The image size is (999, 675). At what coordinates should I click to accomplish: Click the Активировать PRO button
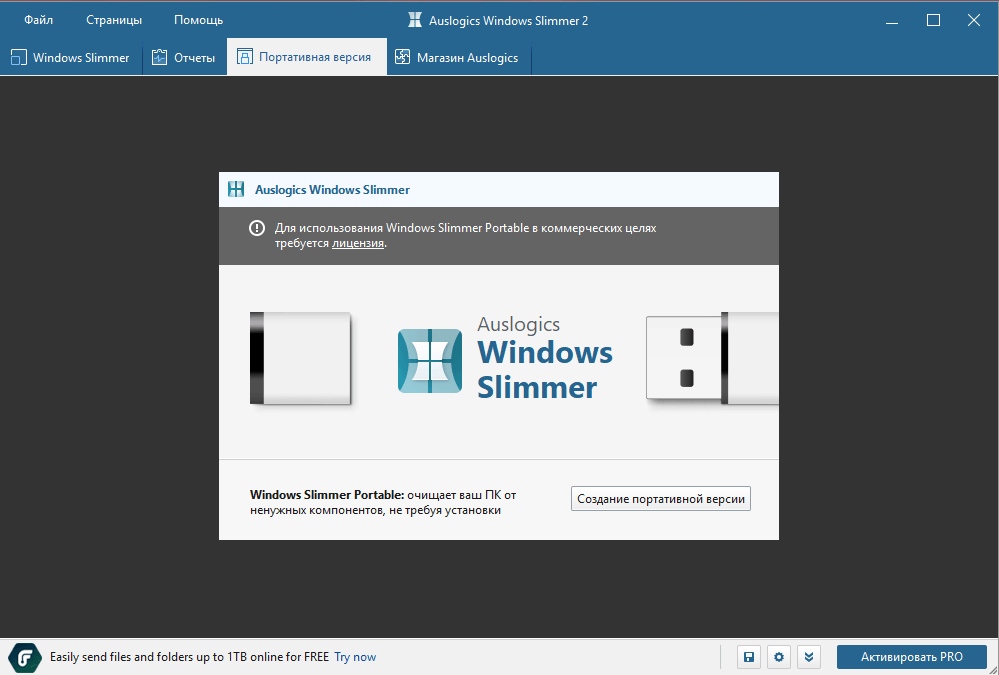point(912,657)
